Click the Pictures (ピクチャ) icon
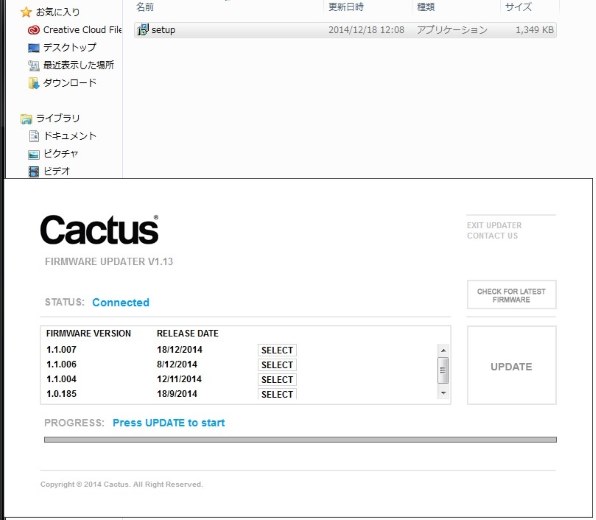596x520 pixels. coord(34,154)
